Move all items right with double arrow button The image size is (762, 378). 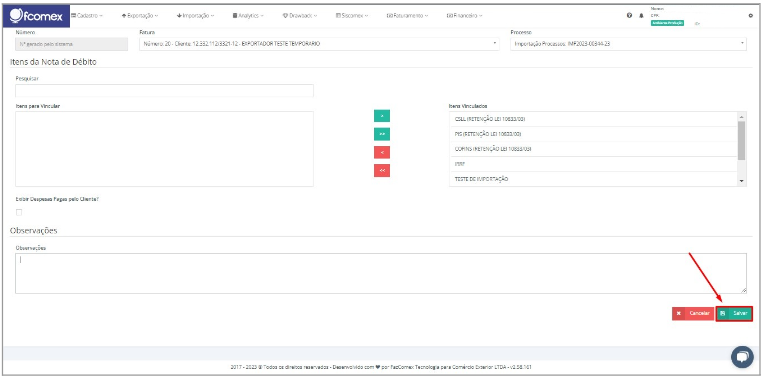point(382,134)
